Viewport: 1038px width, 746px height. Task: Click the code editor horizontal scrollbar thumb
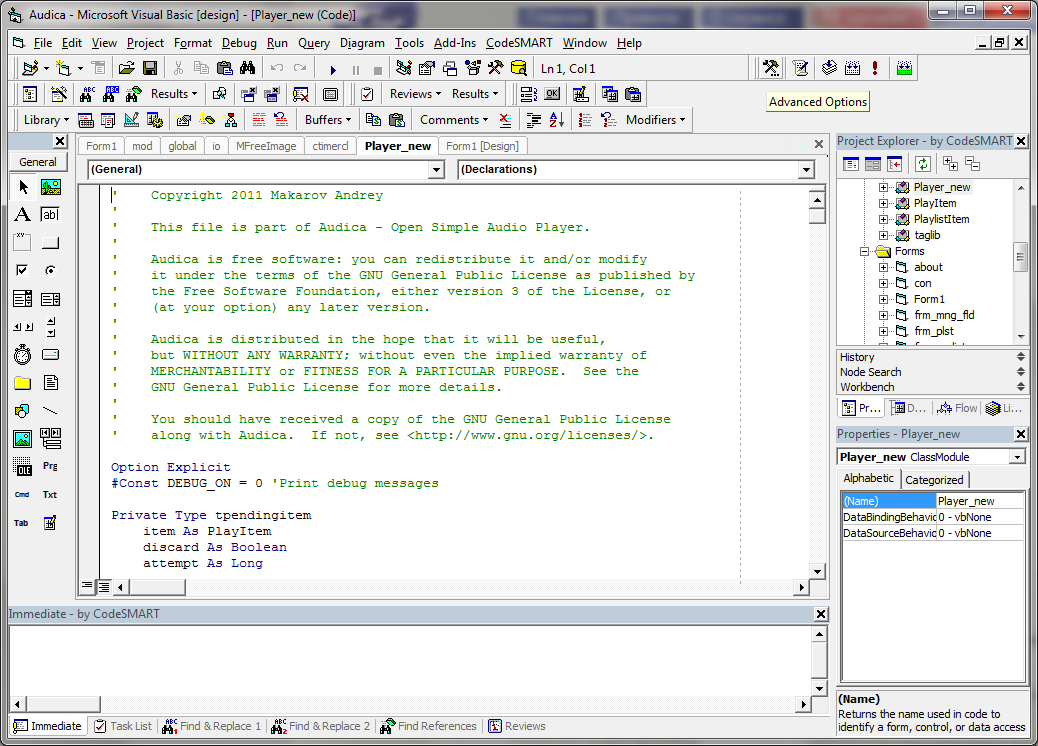pyautogui.click(x=157, y=587)
